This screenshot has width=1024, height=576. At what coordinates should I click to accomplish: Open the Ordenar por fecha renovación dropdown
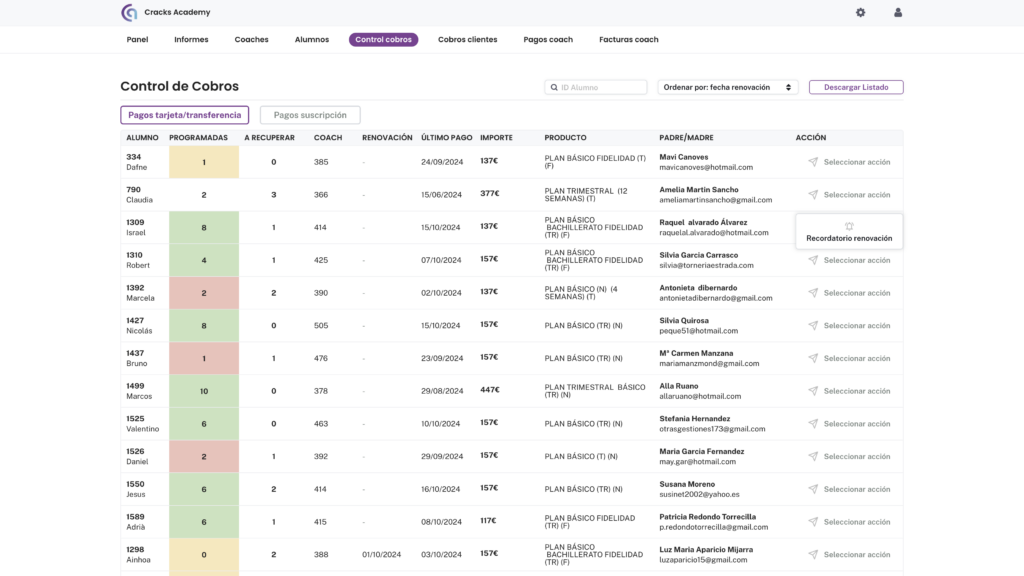tap(728, 88)
